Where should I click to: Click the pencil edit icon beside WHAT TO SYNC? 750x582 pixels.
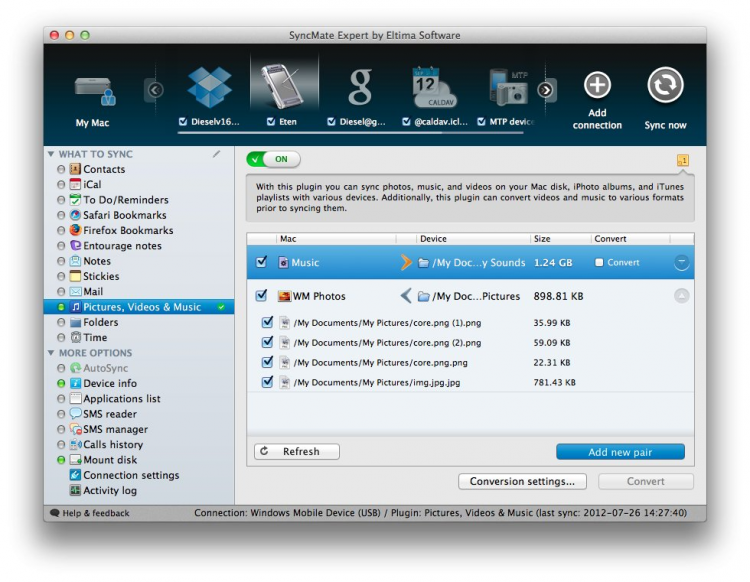coord(217,154)
